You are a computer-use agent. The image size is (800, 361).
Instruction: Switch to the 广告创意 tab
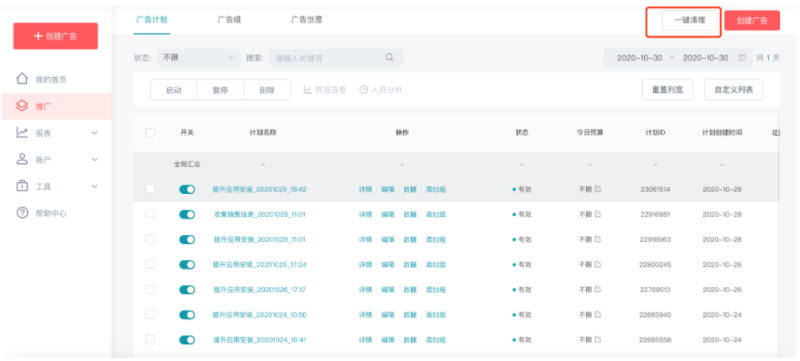tap(307, 20)
